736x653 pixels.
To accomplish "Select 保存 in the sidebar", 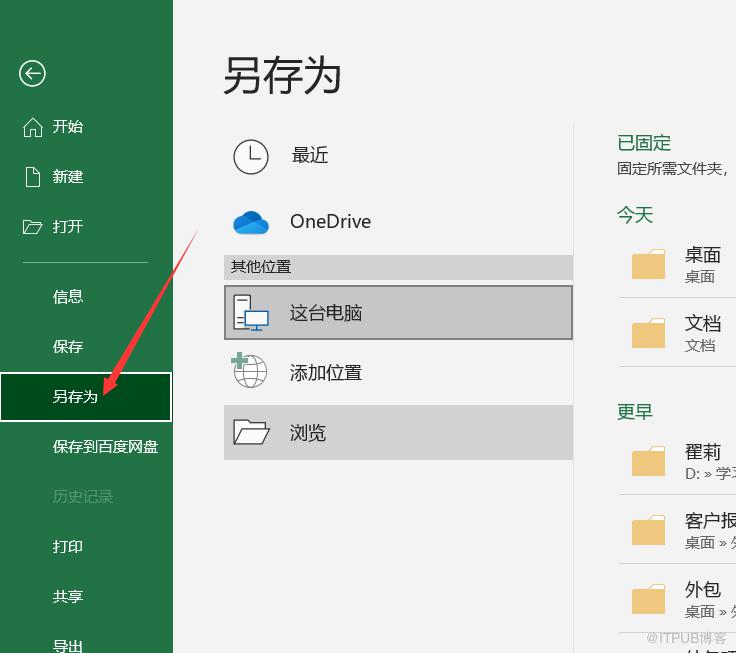I will (x=86, y=347).
